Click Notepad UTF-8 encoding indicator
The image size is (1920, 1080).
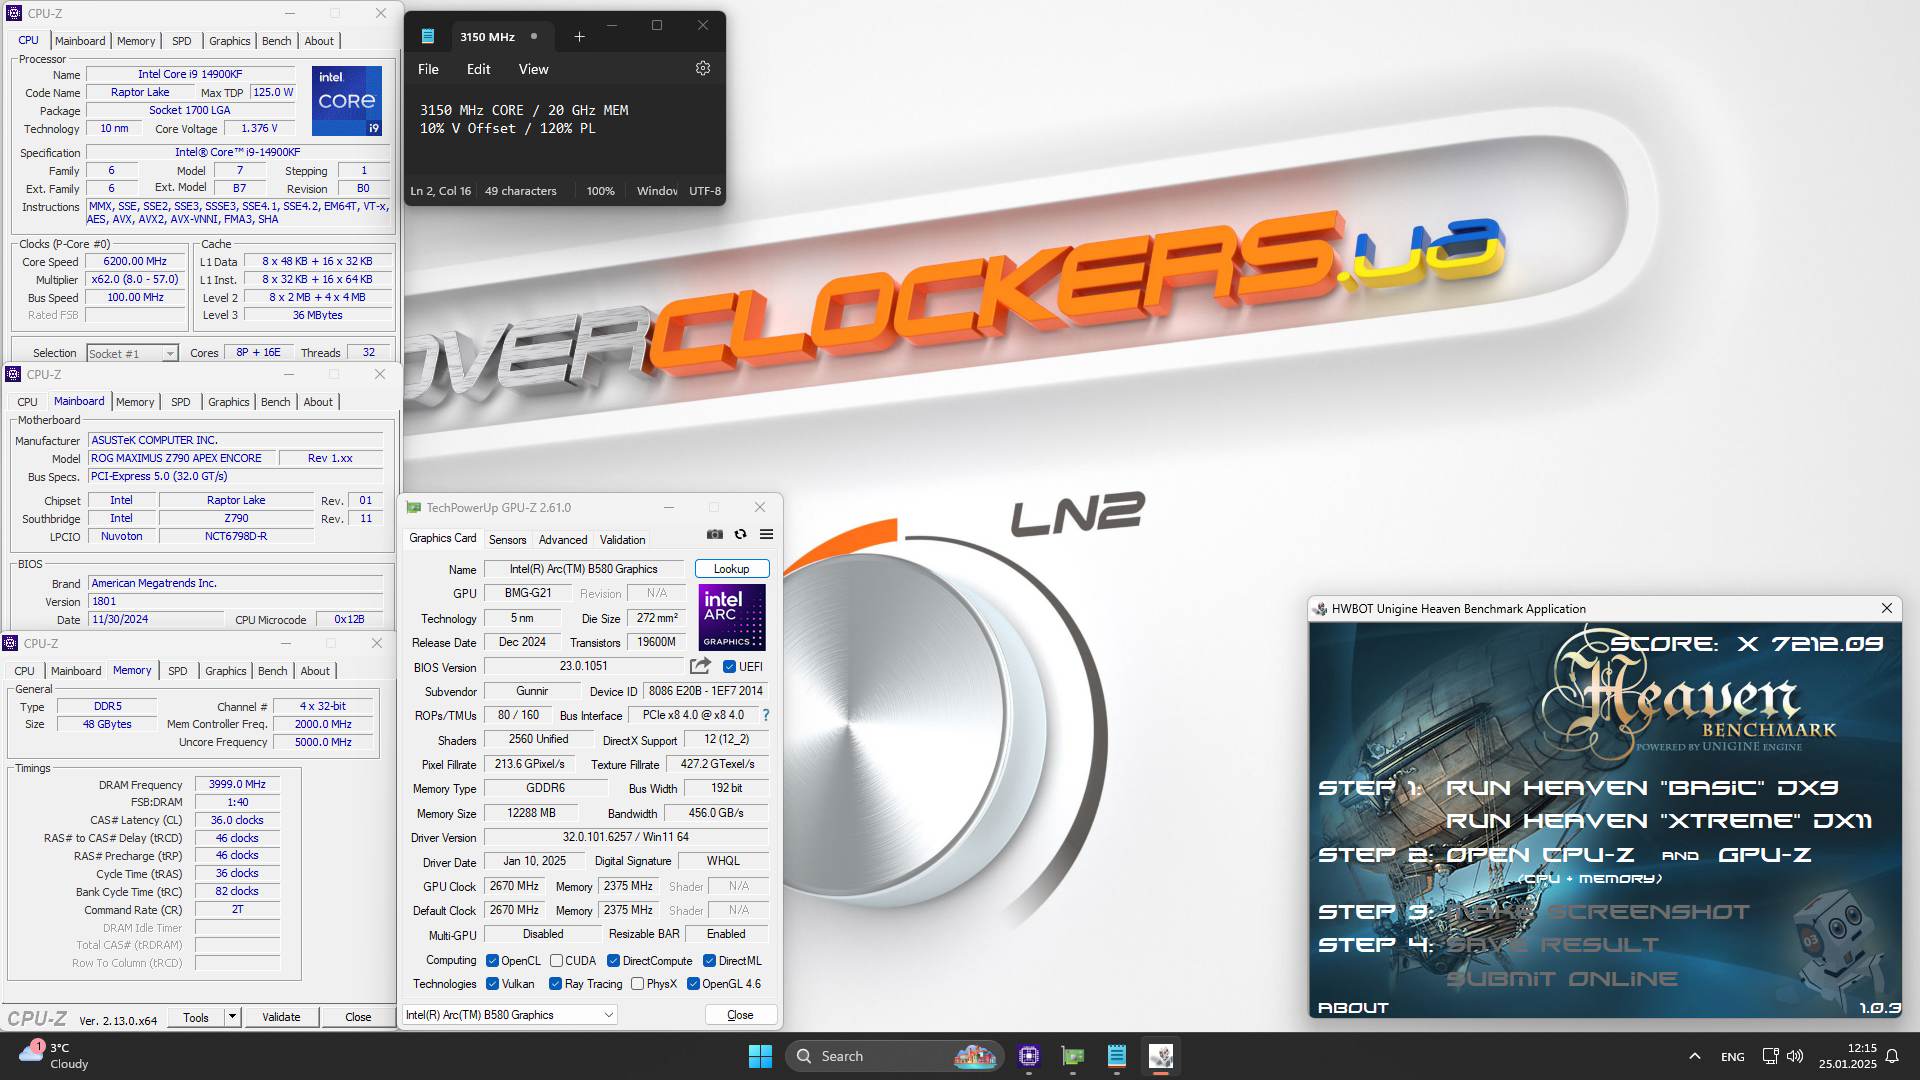705,191
